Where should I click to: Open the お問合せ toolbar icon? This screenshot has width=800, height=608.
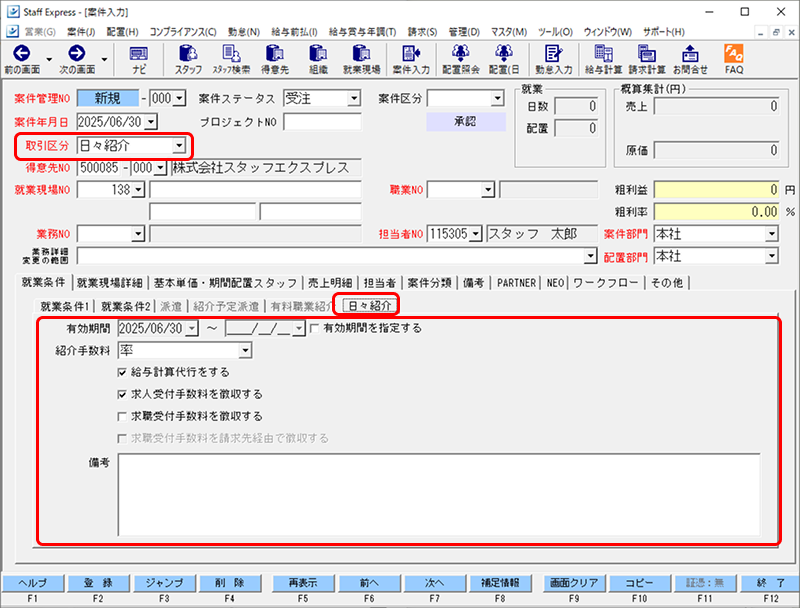tap(690, 60)
